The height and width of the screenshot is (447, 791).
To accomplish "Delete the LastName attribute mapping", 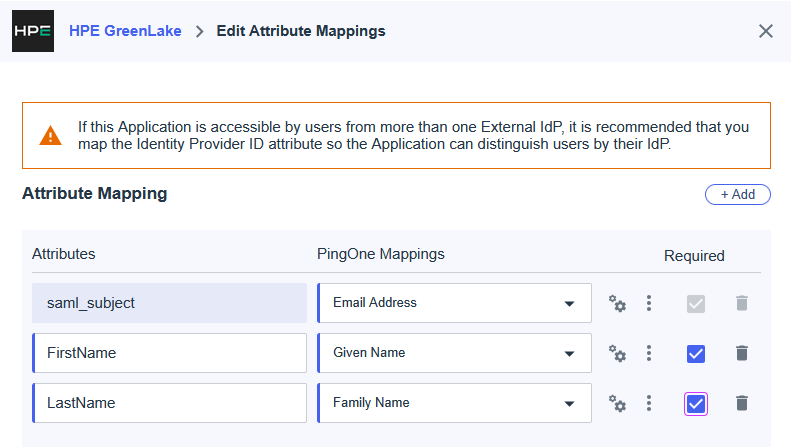I will pos(741,403).
